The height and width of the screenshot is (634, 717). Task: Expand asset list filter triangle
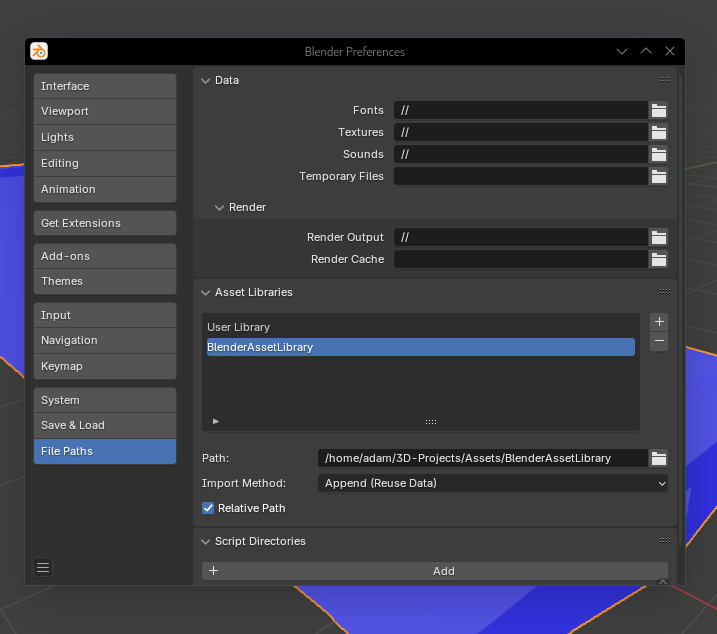point(216,421)
